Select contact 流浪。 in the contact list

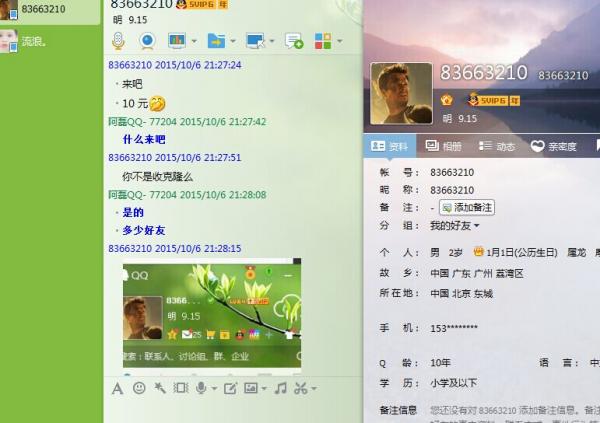pyautogui.click(x=50, y=41)
